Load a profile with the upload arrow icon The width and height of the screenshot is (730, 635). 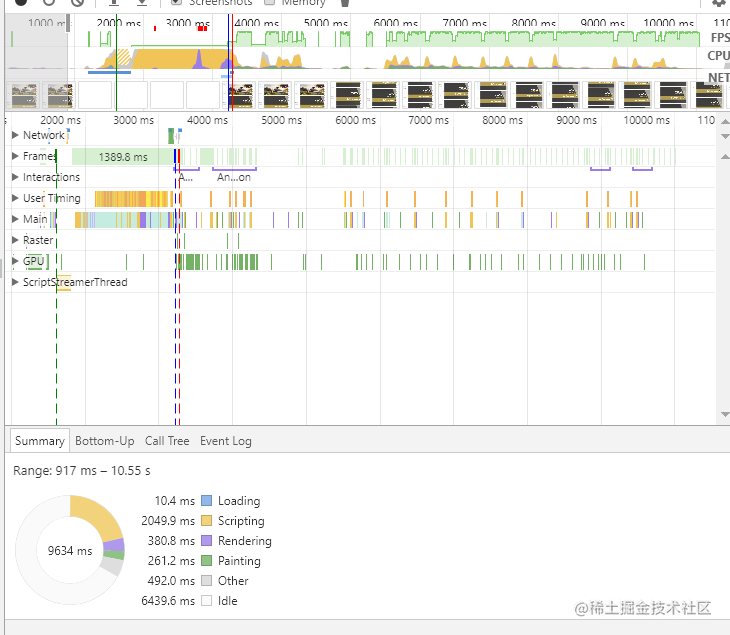[114, 2]
